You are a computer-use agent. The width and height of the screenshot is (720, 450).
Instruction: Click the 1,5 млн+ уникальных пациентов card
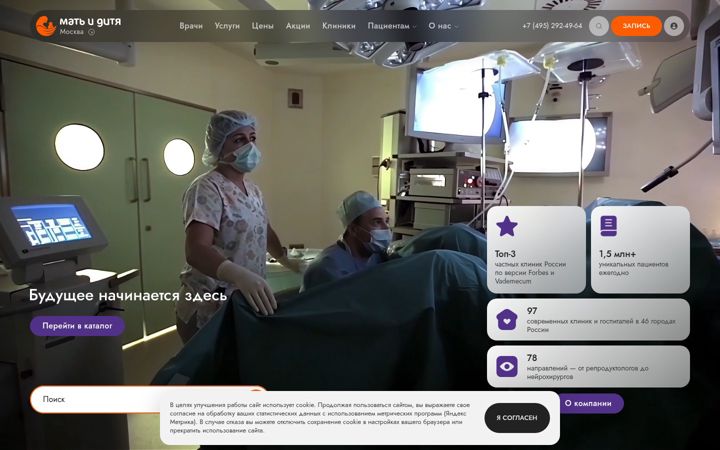coord(640,250)
